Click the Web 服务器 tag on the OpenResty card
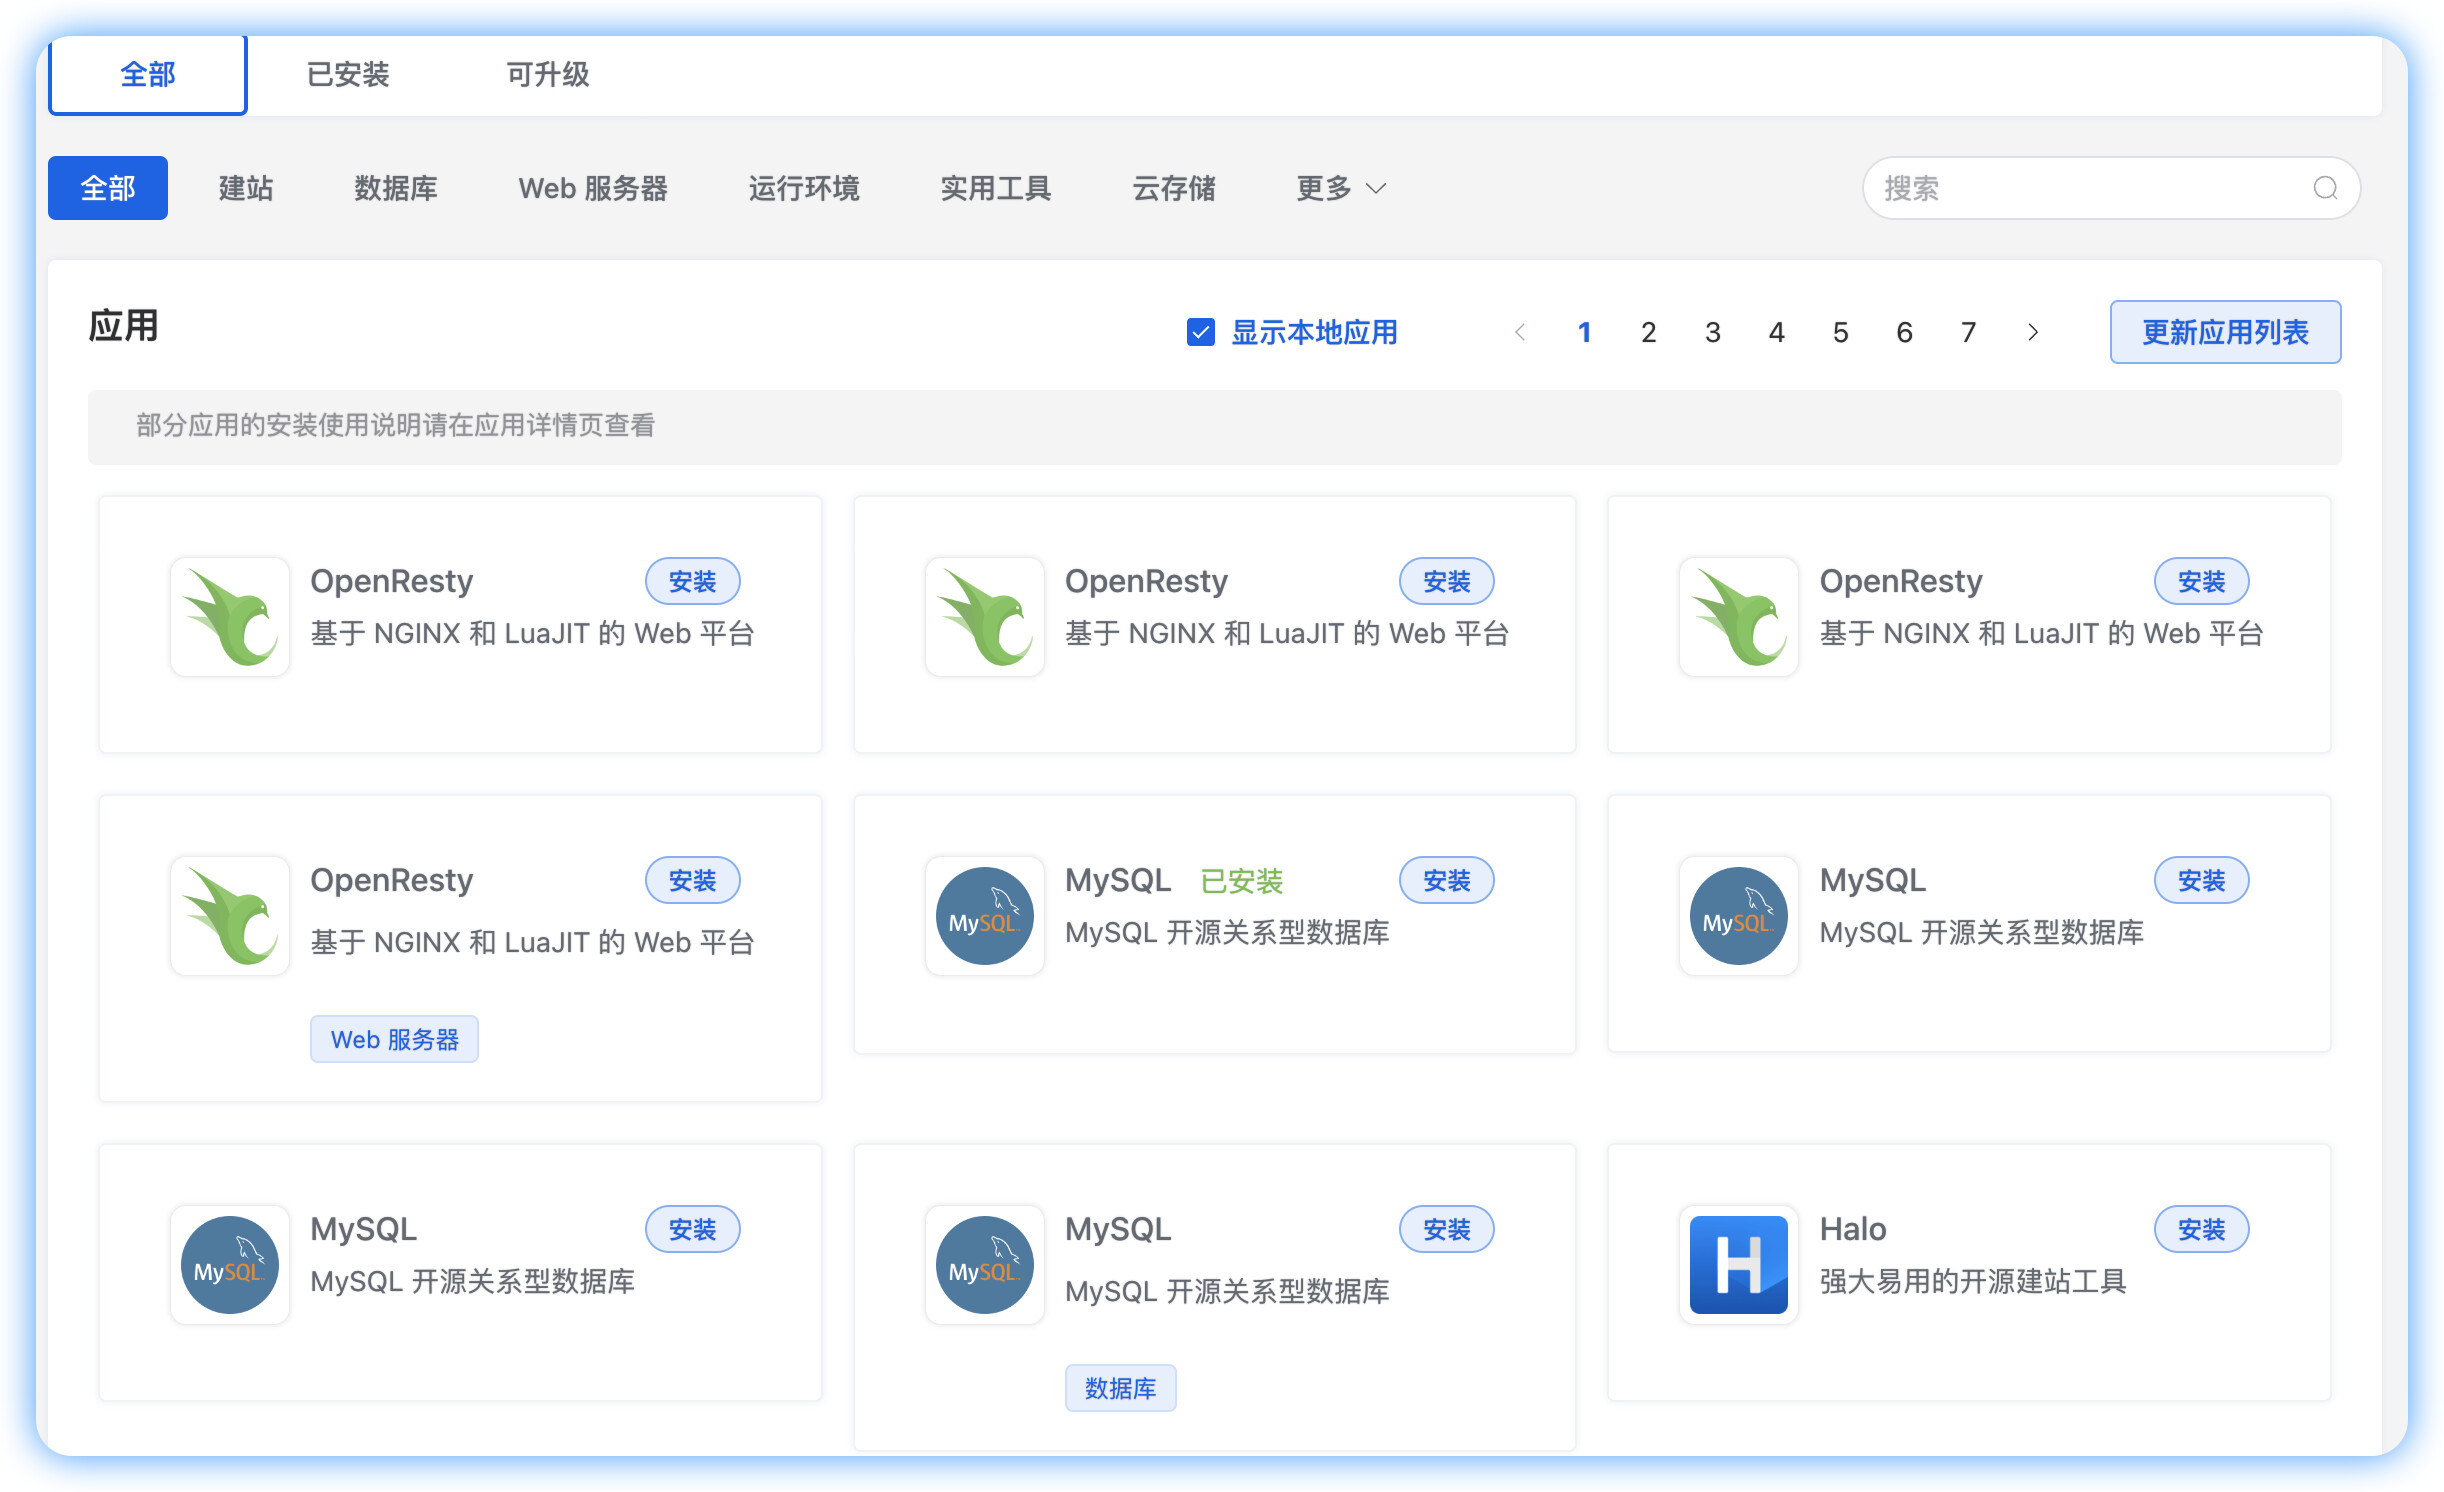 point(394,1039)
